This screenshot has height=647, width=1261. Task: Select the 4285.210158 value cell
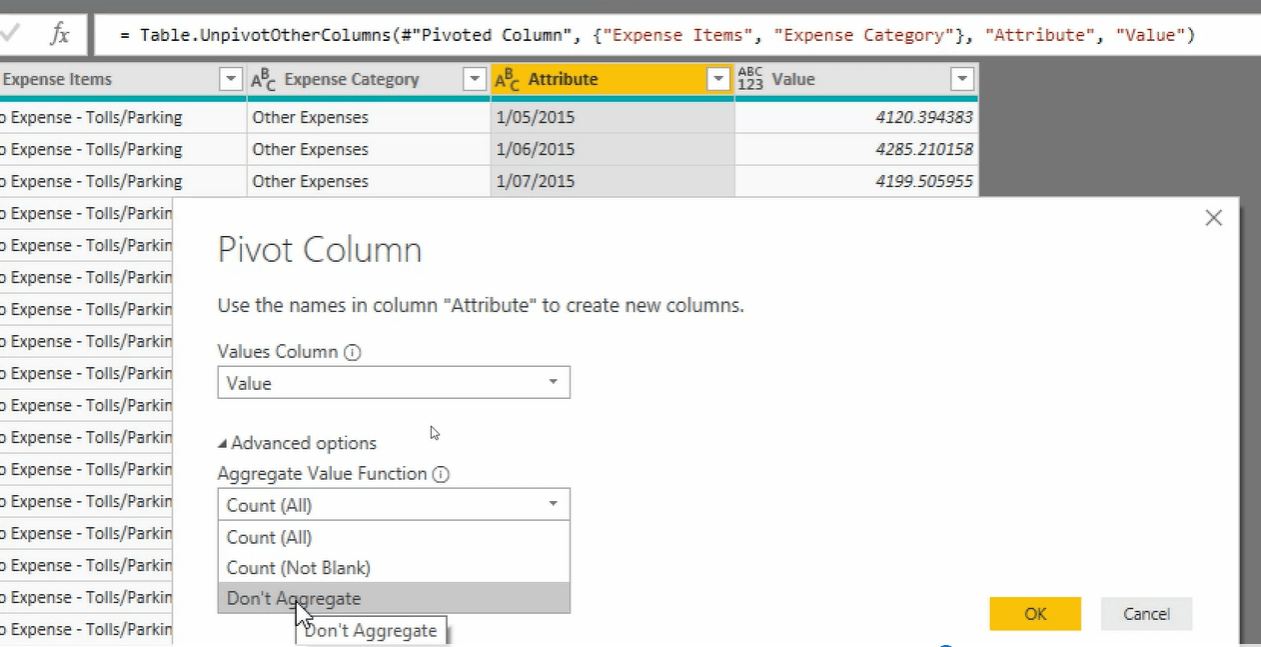tap(856, 149)
